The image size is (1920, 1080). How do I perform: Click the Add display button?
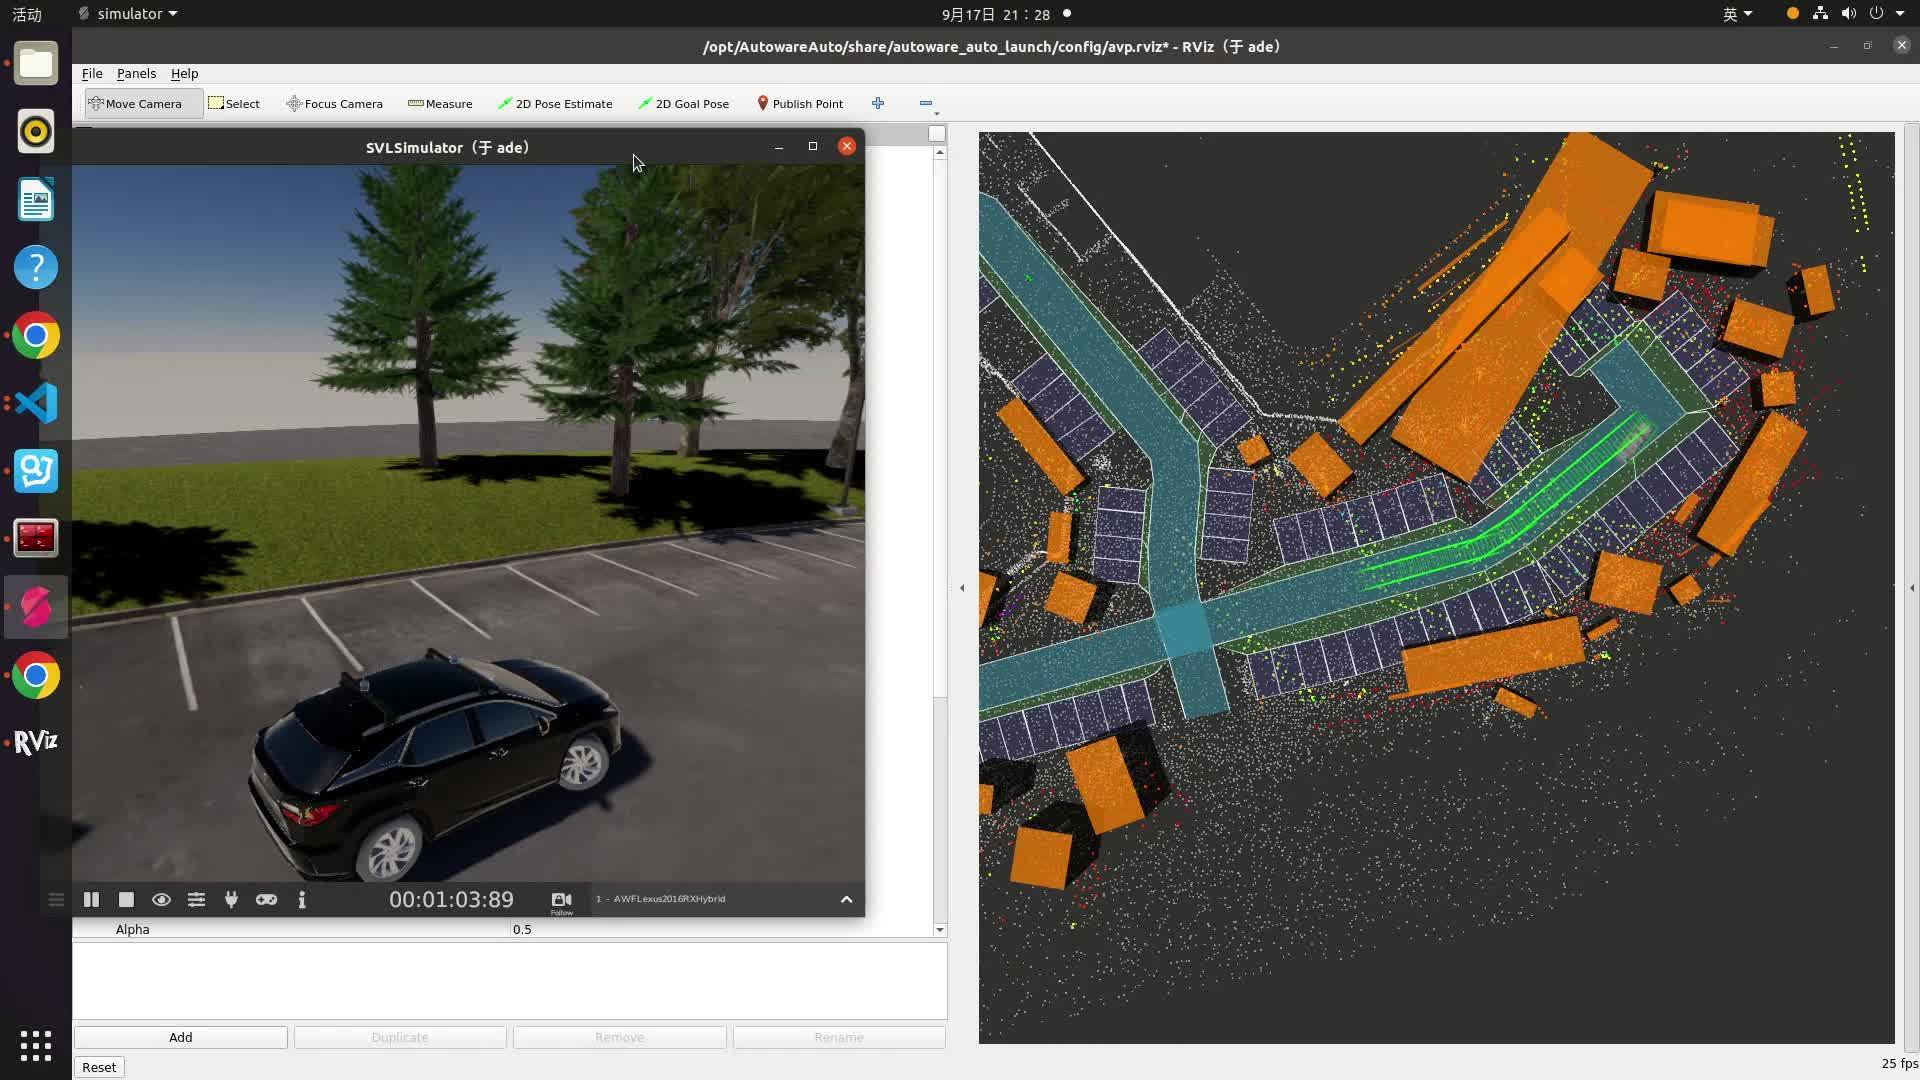click(180, 1037)
